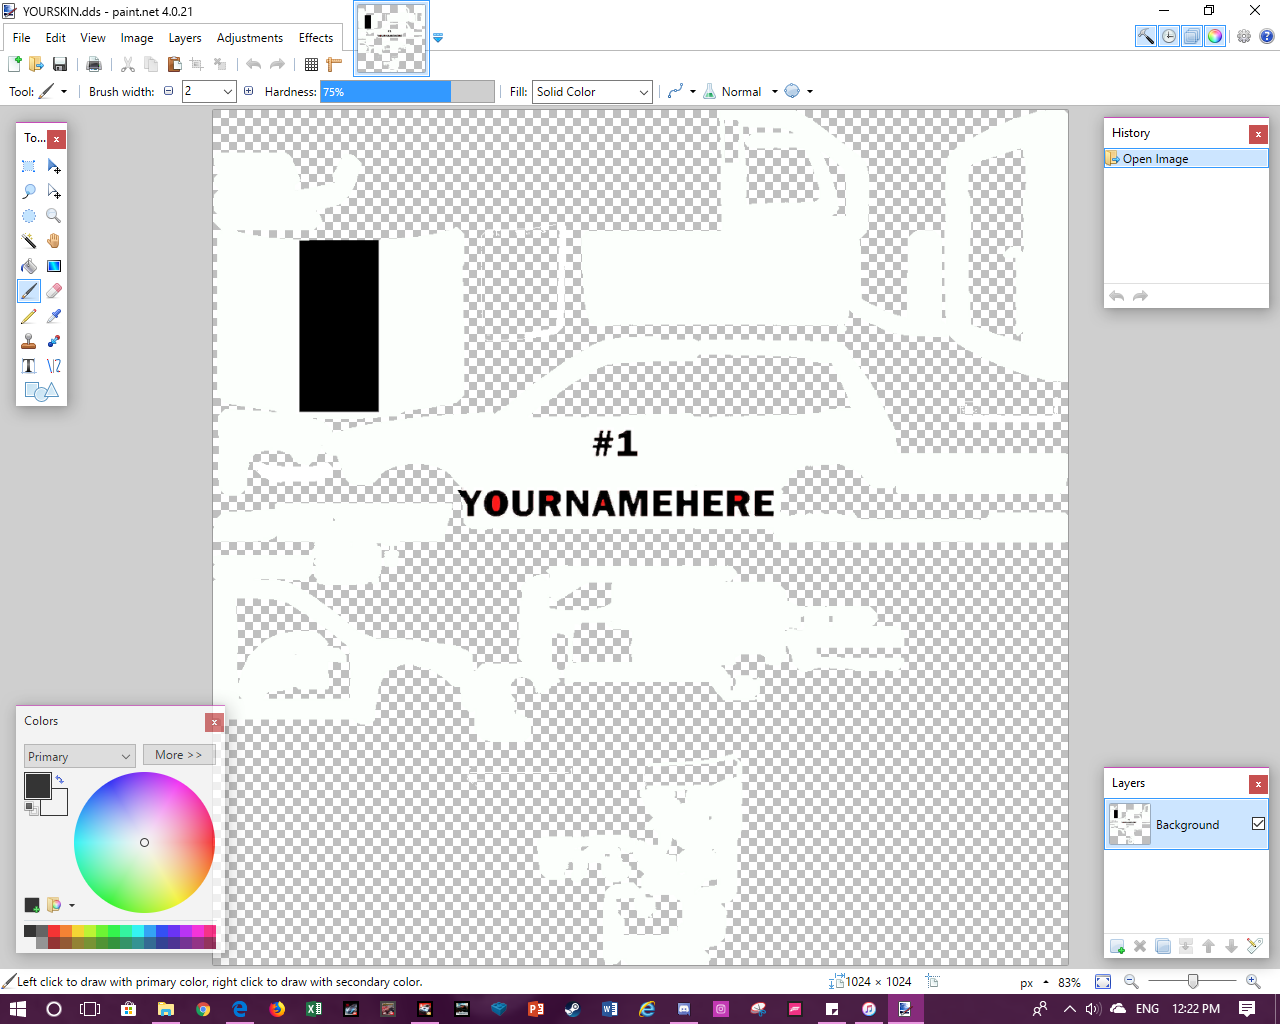Select the Magic Wand tool

click(29, 241)
